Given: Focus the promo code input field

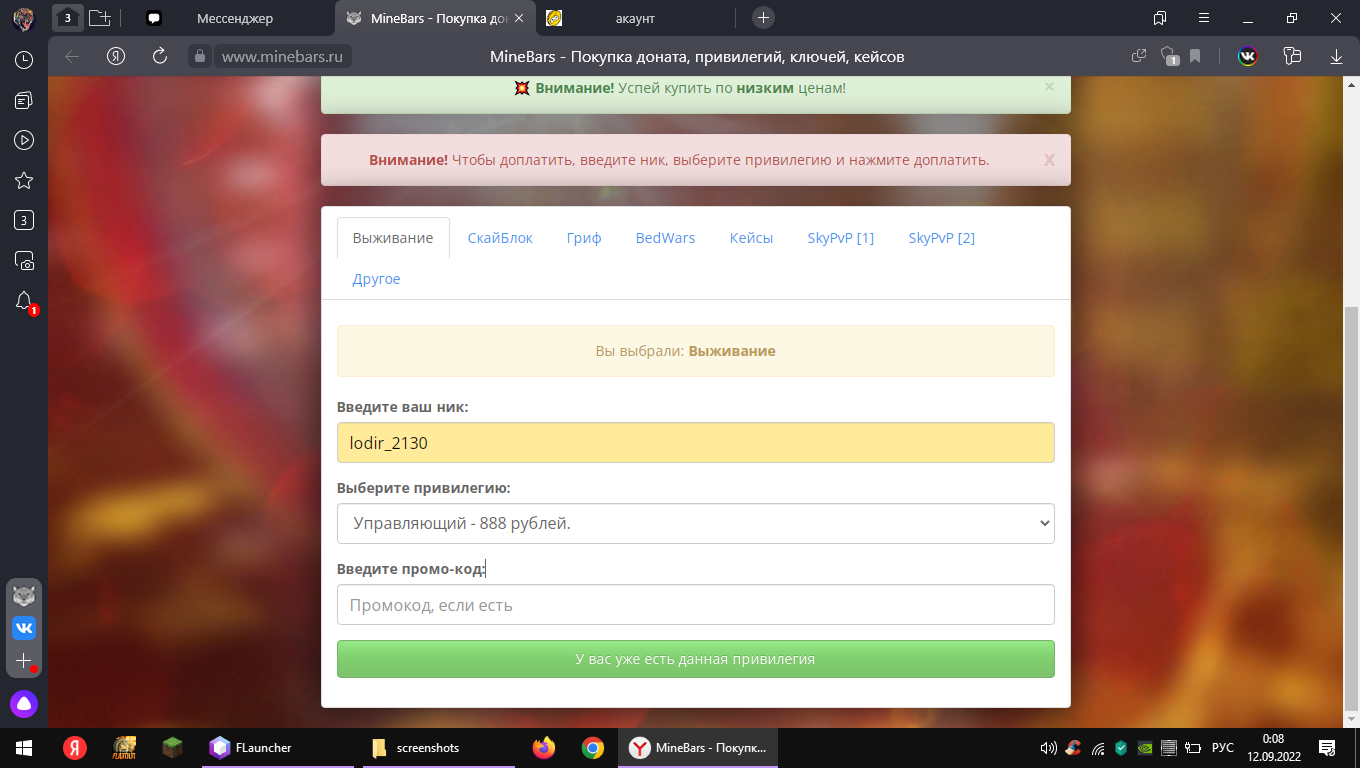Looking at the screenshot, I should (696, 605).
